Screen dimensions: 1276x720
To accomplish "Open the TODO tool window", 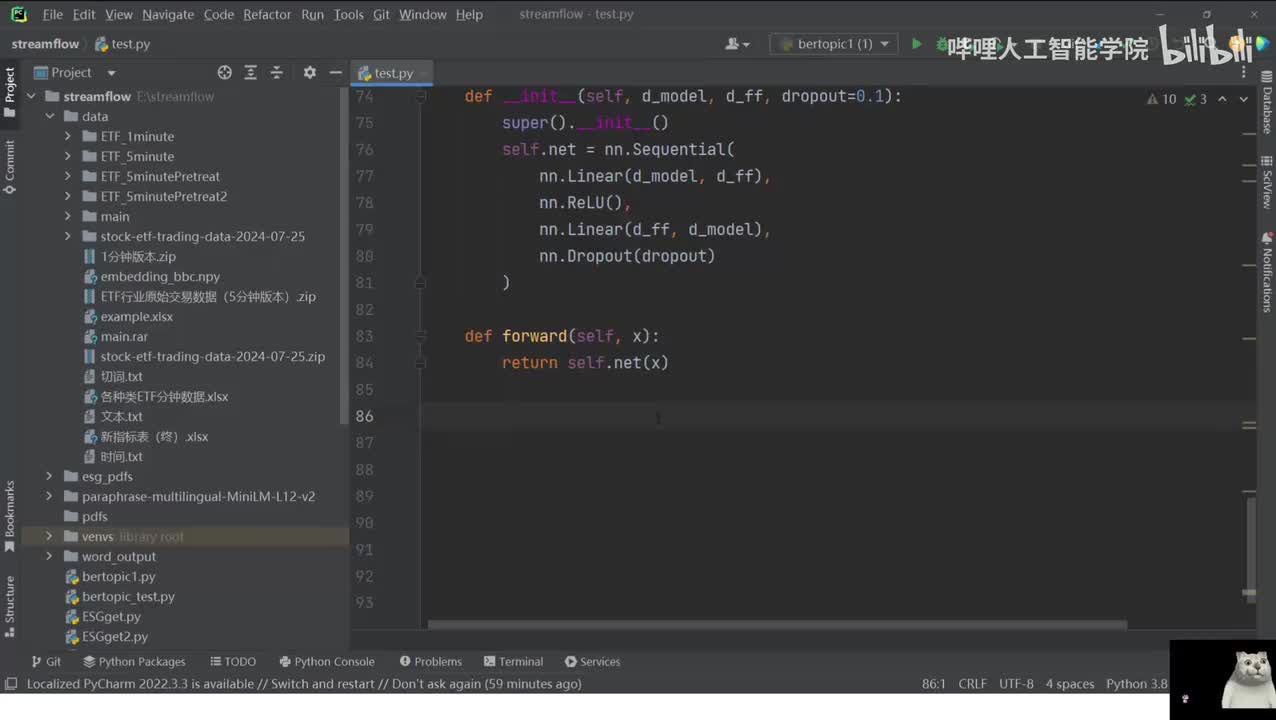I will point(233,662).
